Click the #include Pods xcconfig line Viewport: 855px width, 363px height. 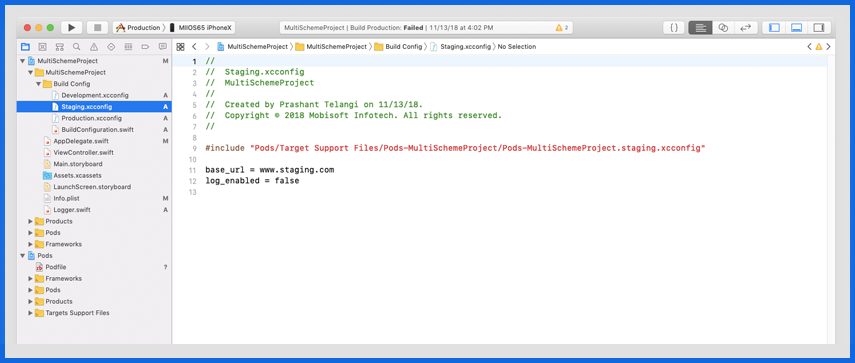point(455,148)
